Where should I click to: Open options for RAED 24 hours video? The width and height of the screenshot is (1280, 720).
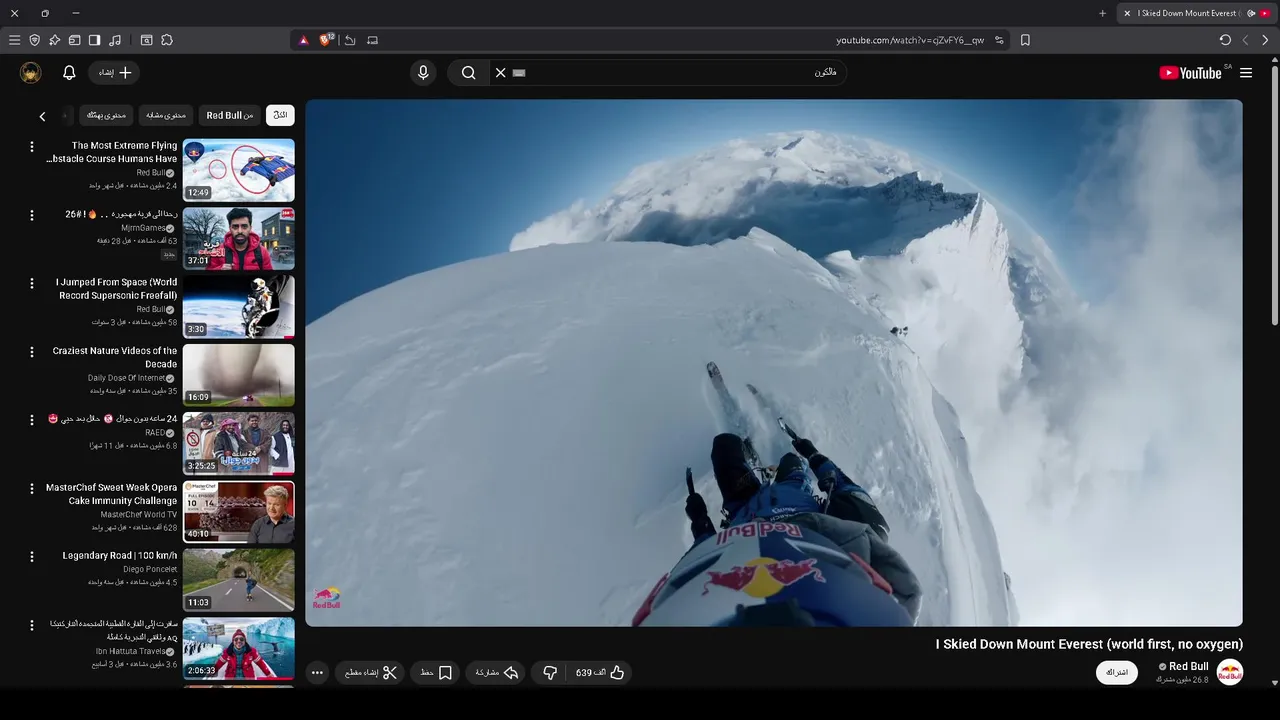point(32,420)
